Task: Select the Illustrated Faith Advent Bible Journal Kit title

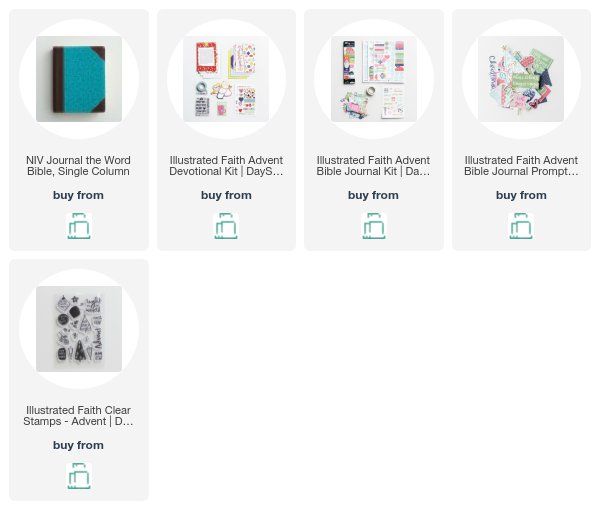Action: point(373,166)
